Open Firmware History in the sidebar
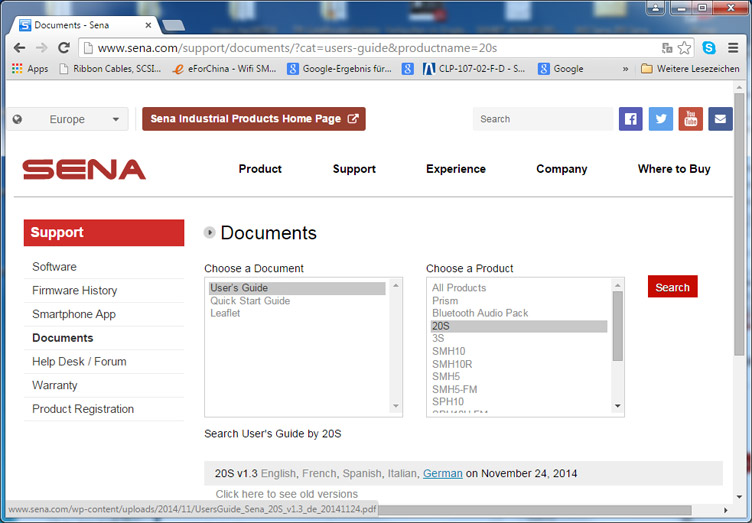This screenshot has width=752, height=523. point(74,291)
